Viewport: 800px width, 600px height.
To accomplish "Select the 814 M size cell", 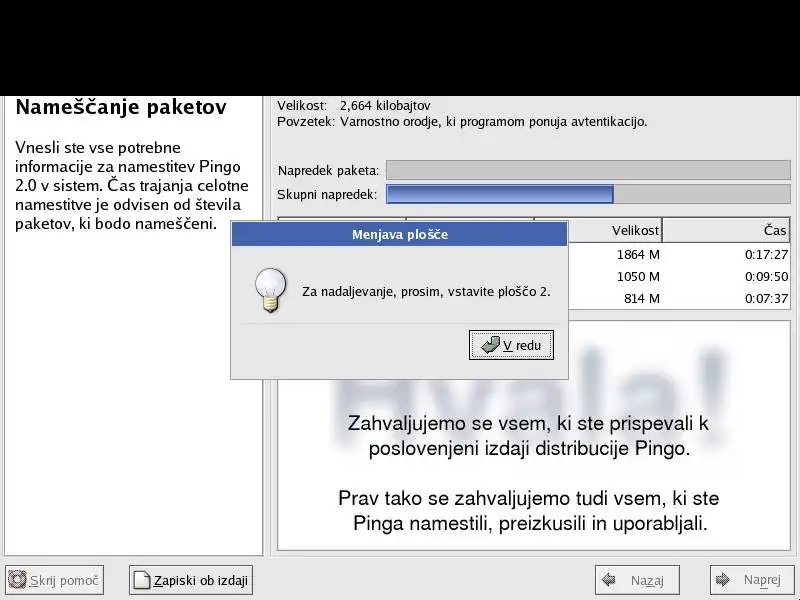I will click(x=641, y=298).
